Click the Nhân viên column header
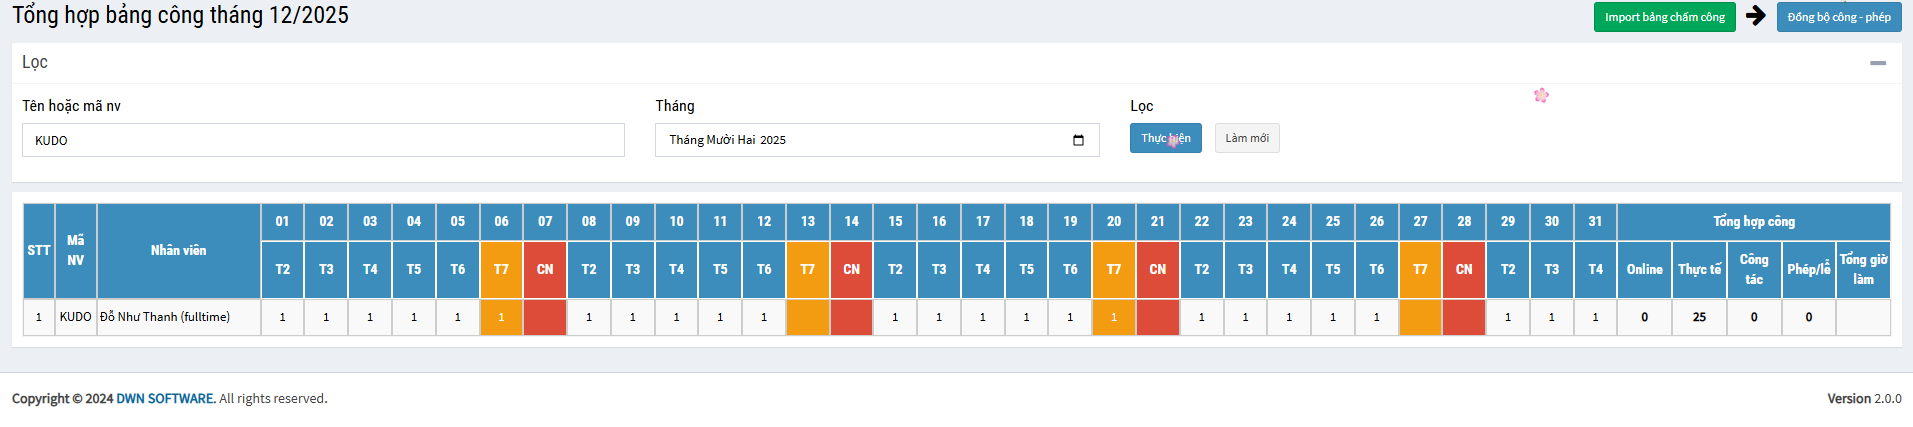This screenshot has width=1913, height=427. tap(178, 250)
